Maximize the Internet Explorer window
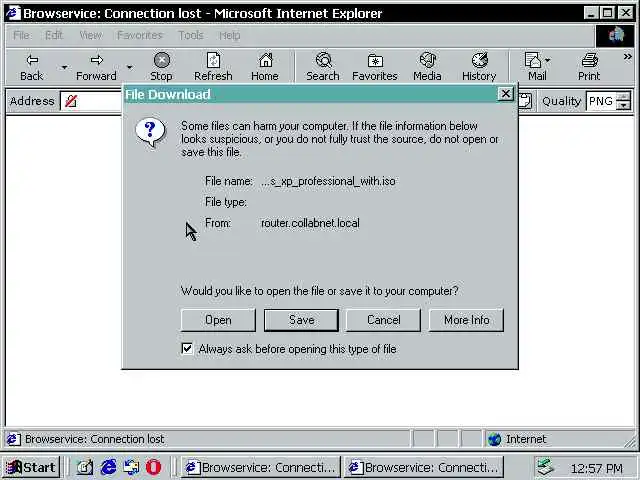The image size is (640, 480). click(x=608, y=13)
